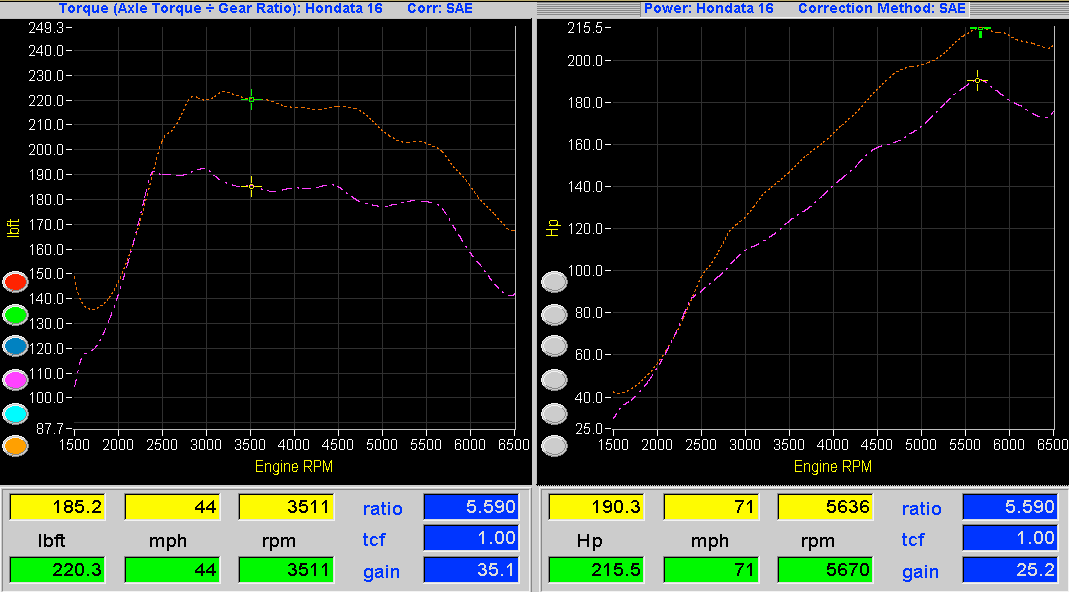This screenshot has width=1069, height=592.
Task: Click the Power graph title bar
Action: coord(803,9)
